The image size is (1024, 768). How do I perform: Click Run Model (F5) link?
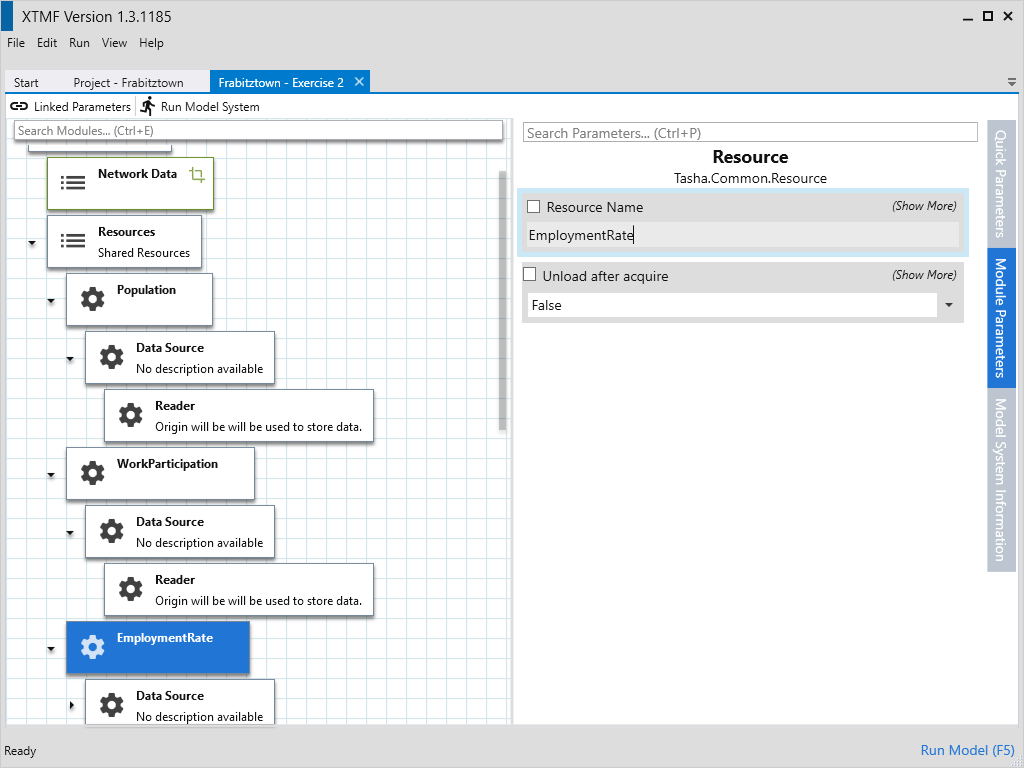(967, 750)
